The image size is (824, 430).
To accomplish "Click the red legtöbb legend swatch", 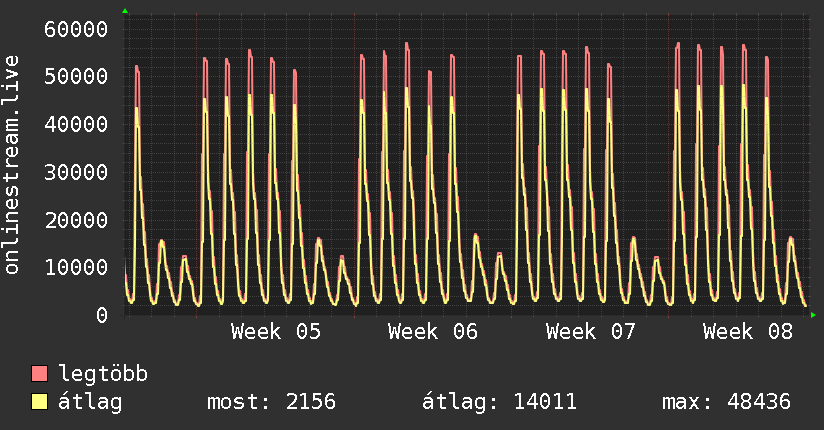I will [40, 374].
